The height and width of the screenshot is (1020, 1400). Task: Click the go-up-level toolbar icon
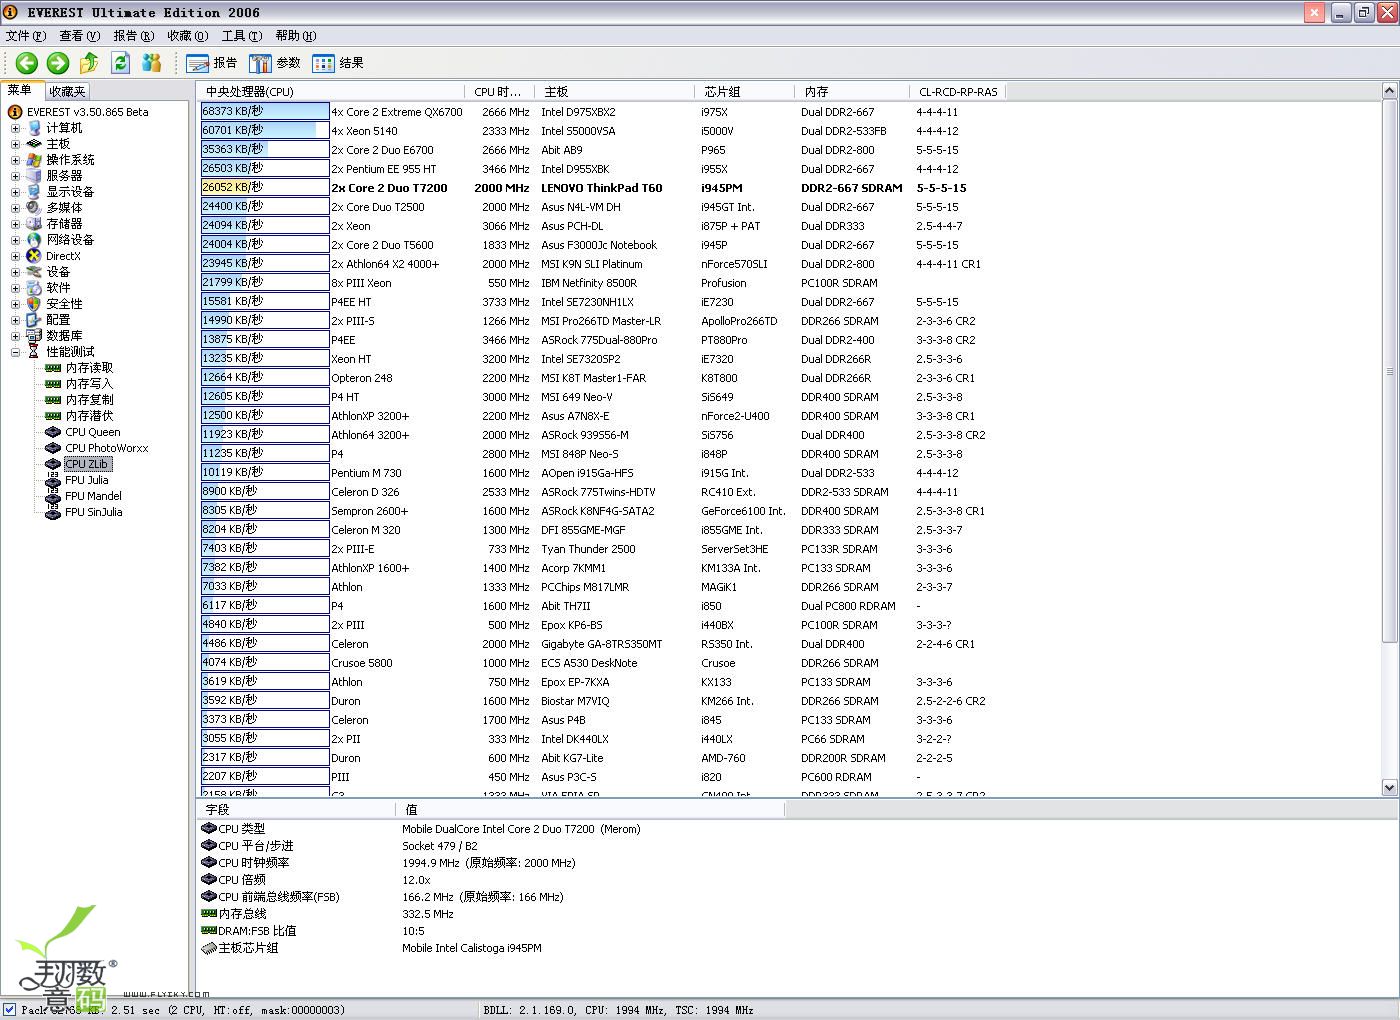(x=89, y=63)
